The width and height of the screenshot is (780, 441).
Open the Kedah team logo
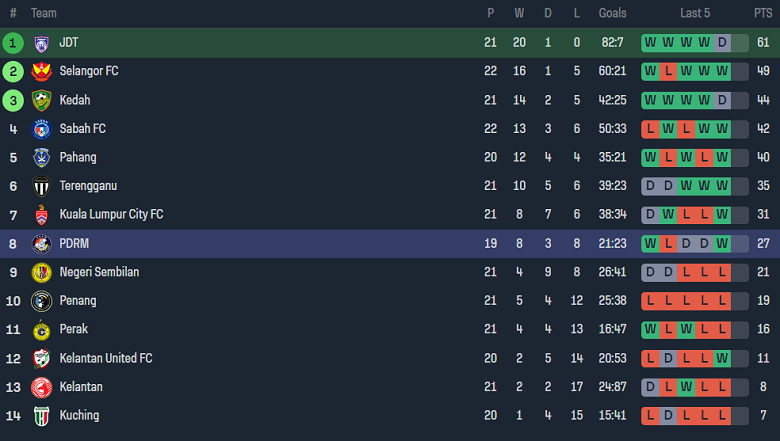tap(41, 100)
